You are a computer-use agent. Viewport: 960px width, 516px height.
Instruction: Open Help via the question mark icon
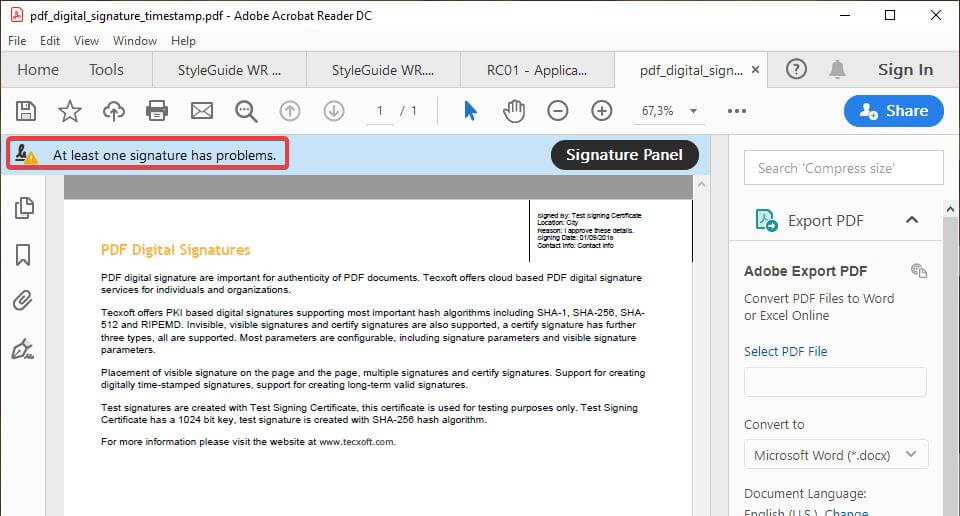(x=796, y=69)
